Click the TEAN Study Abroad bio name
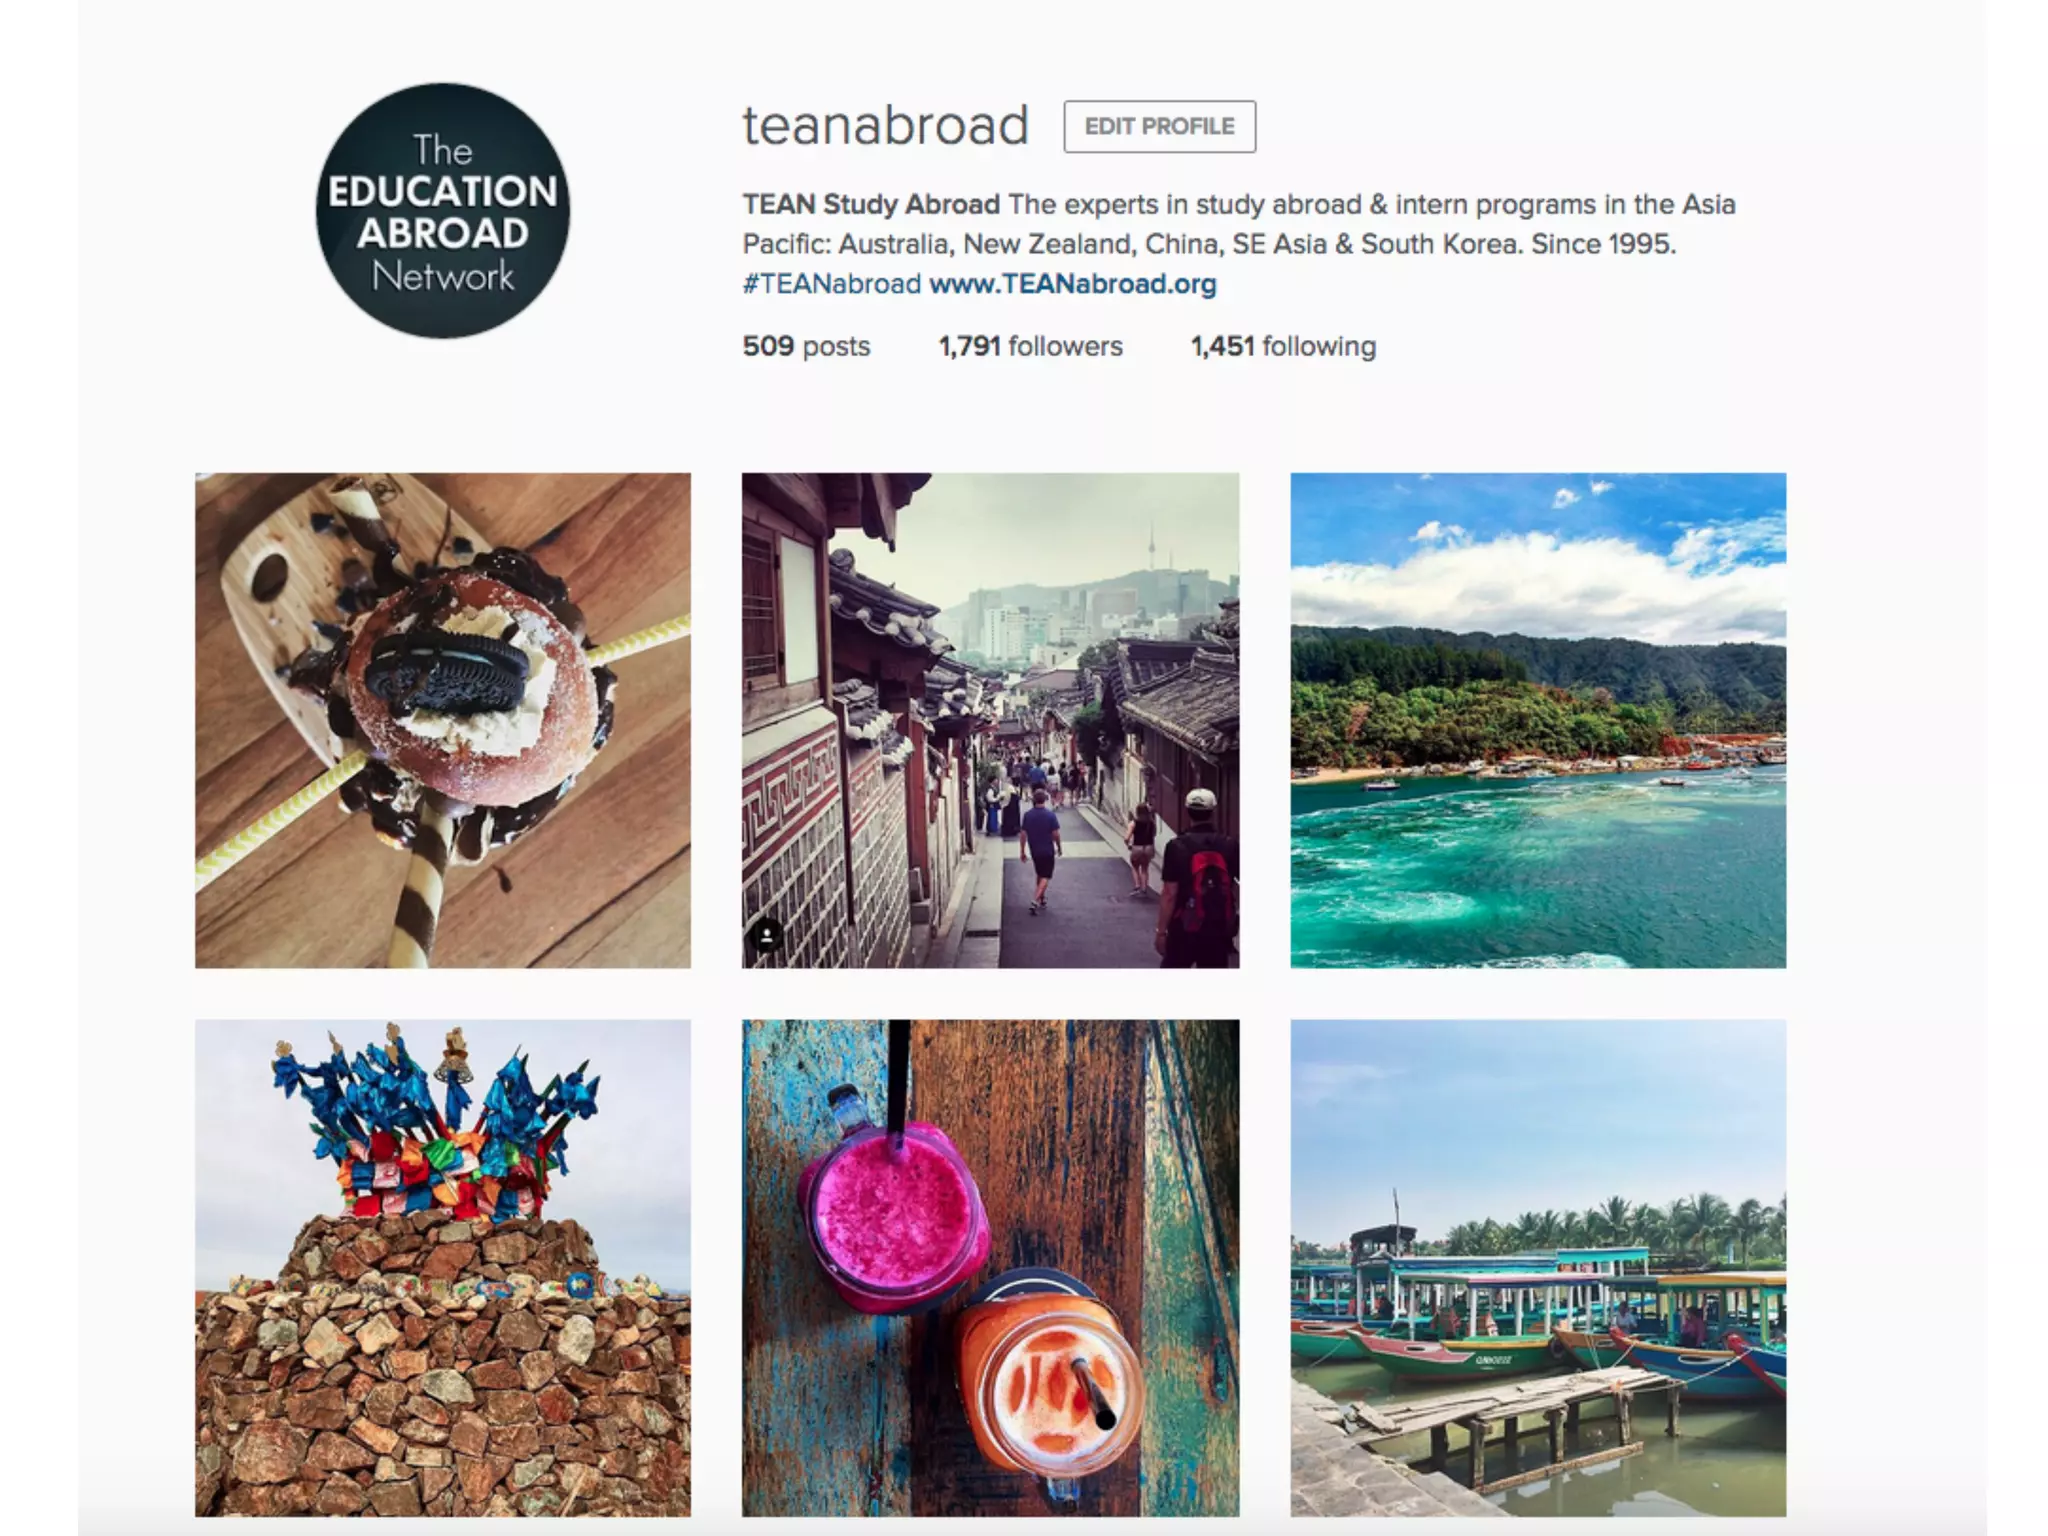 click(871, 205)
